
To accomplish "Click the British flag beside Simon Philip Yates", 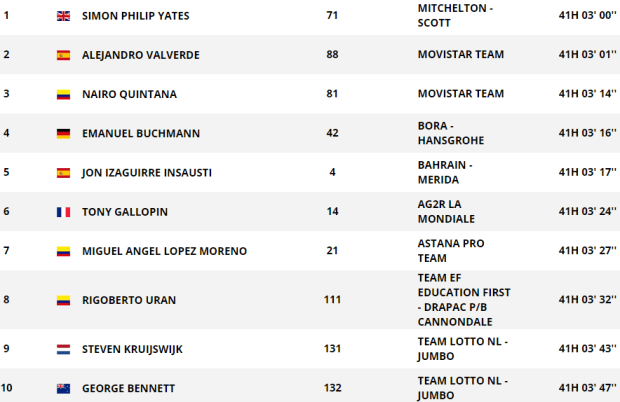I will coord(64,17).
